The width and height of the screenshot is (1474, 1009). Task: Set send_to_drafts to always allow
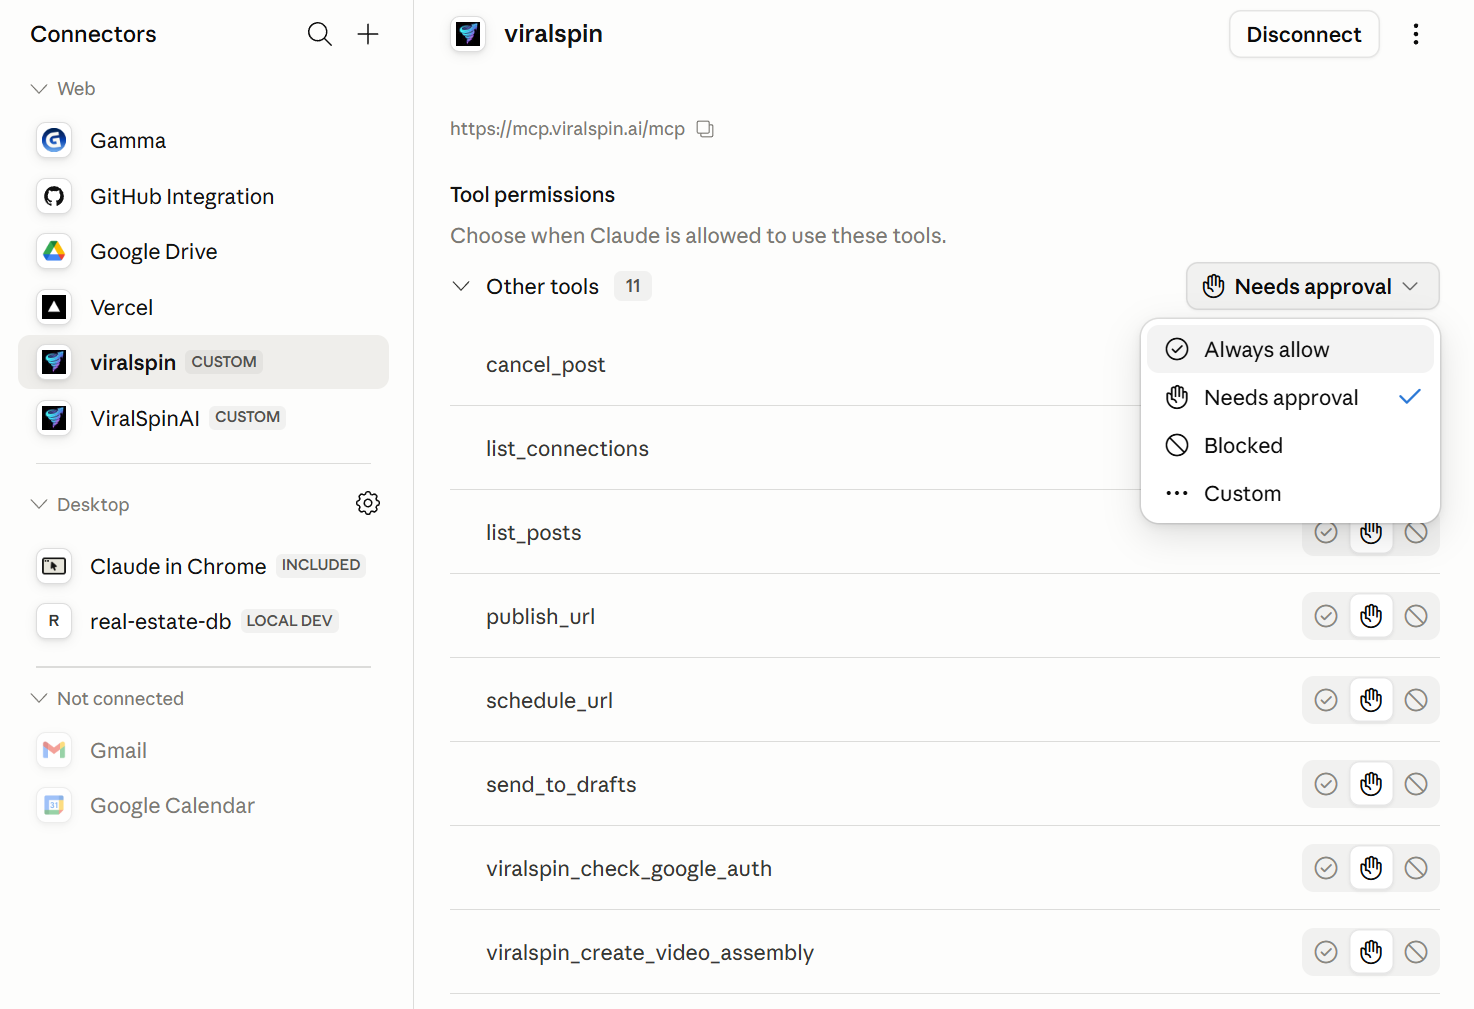point(1326,784)
